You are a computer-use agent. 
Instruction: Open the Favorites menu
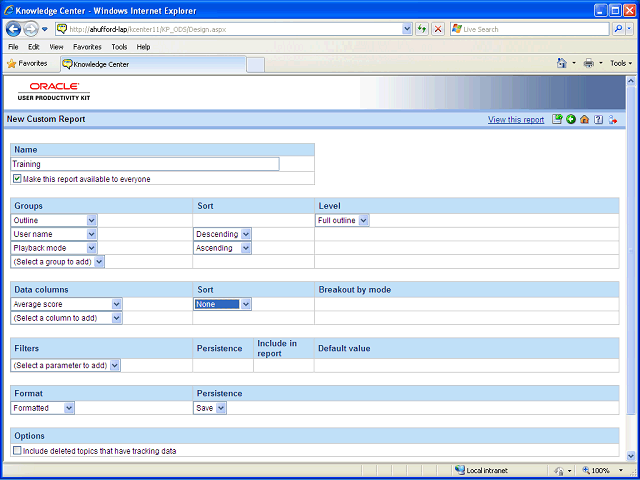tap(87, 47)
